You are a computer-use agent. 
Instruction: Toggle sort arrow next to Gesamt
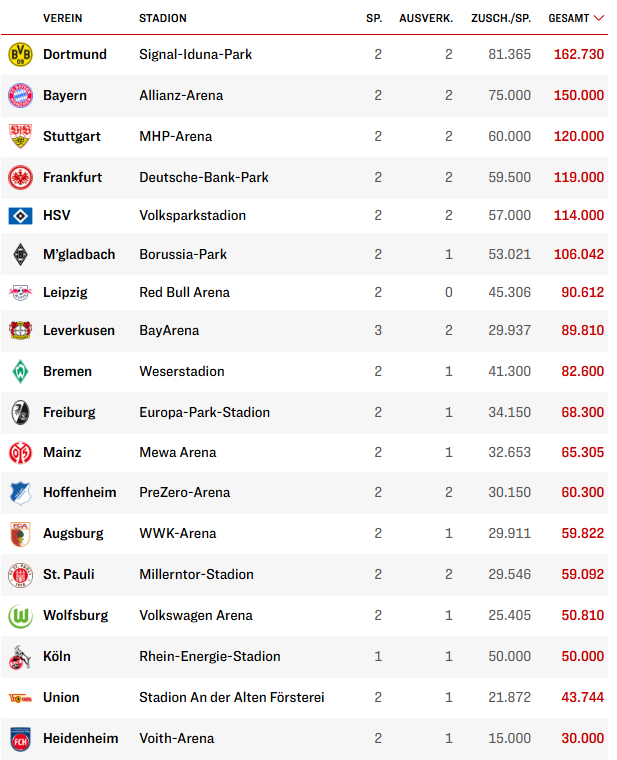coord(599,18)
